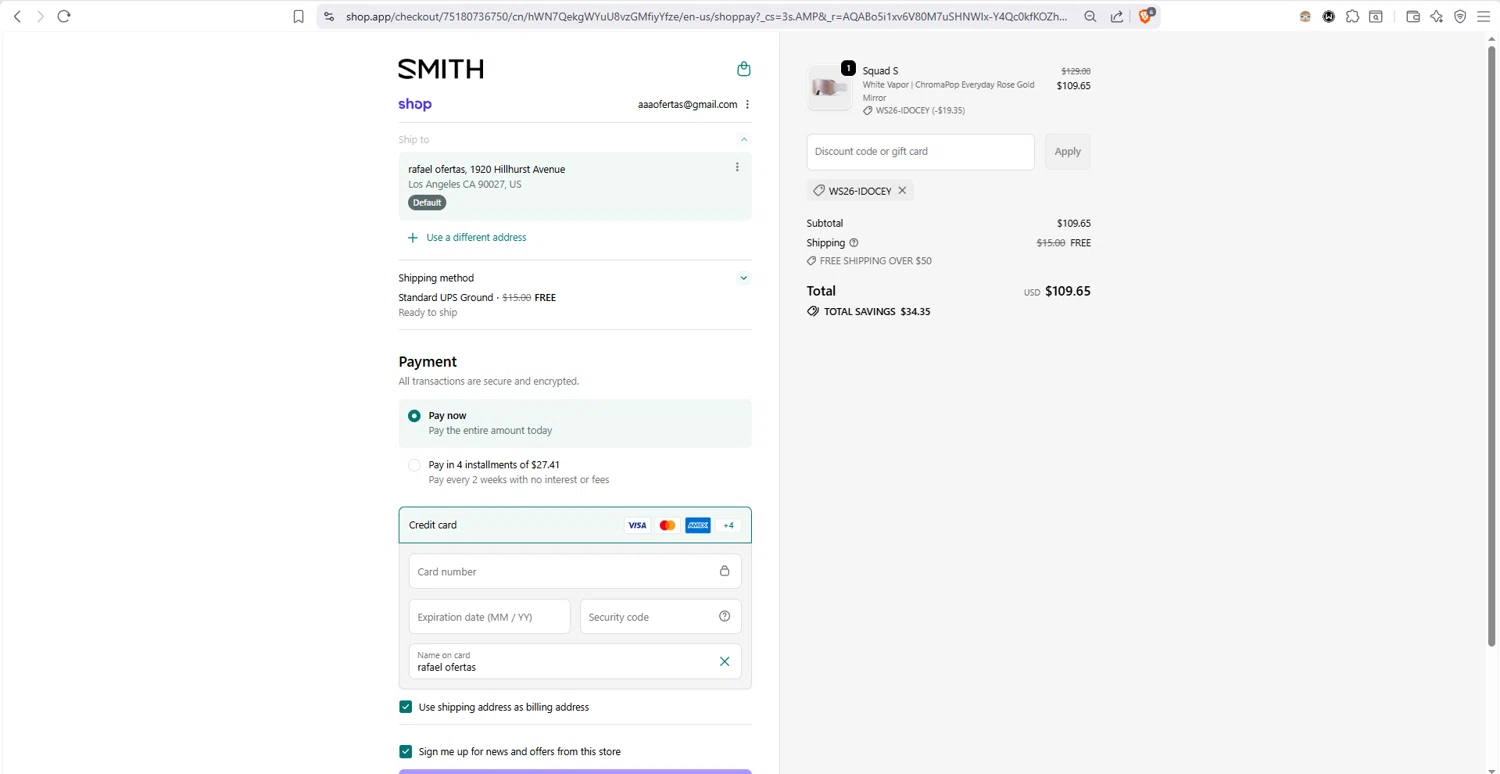Open the shipping address three-dot options

click(x=737, y=167)
